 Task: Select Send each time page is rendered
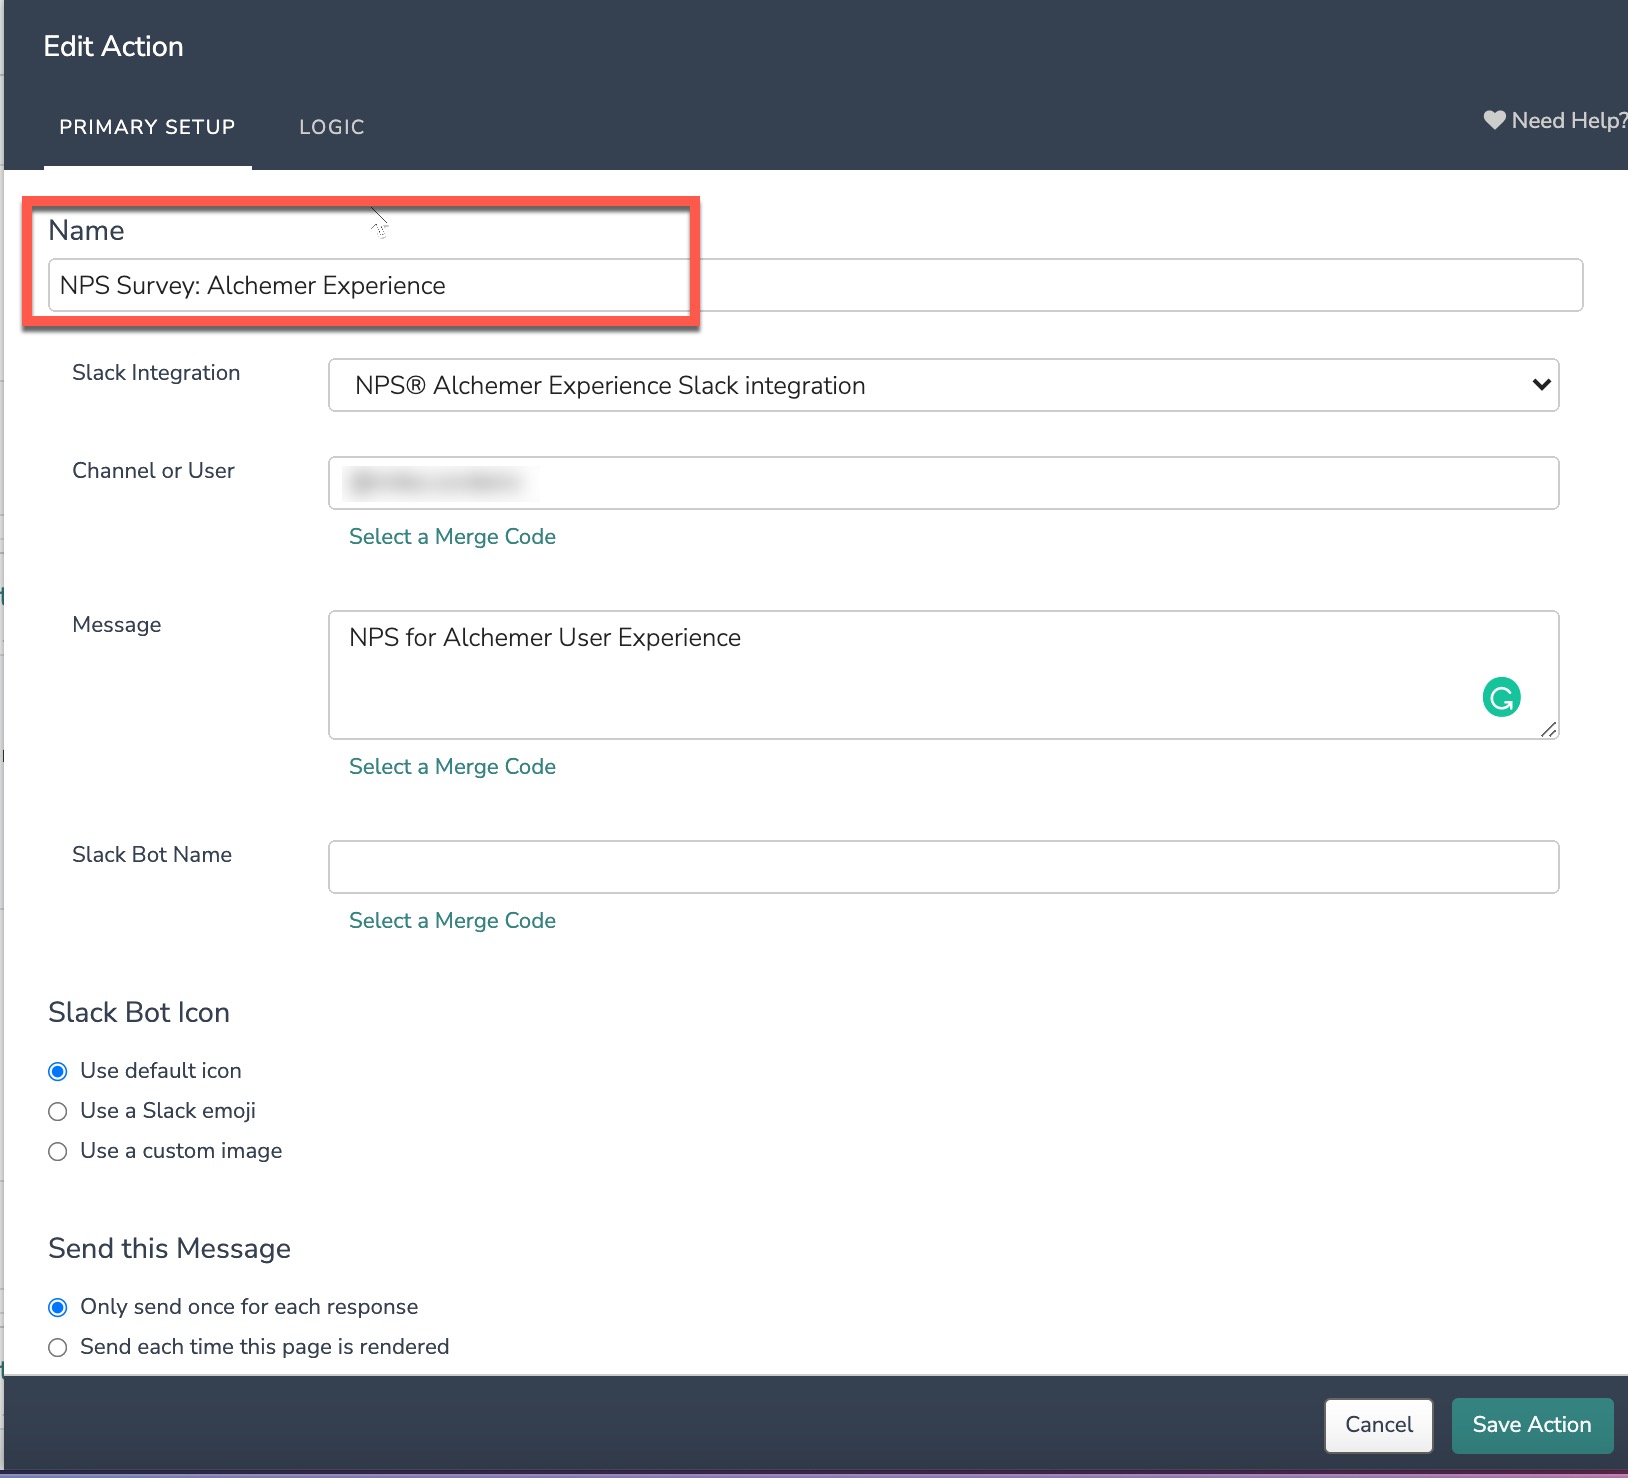coord(58,1347)
